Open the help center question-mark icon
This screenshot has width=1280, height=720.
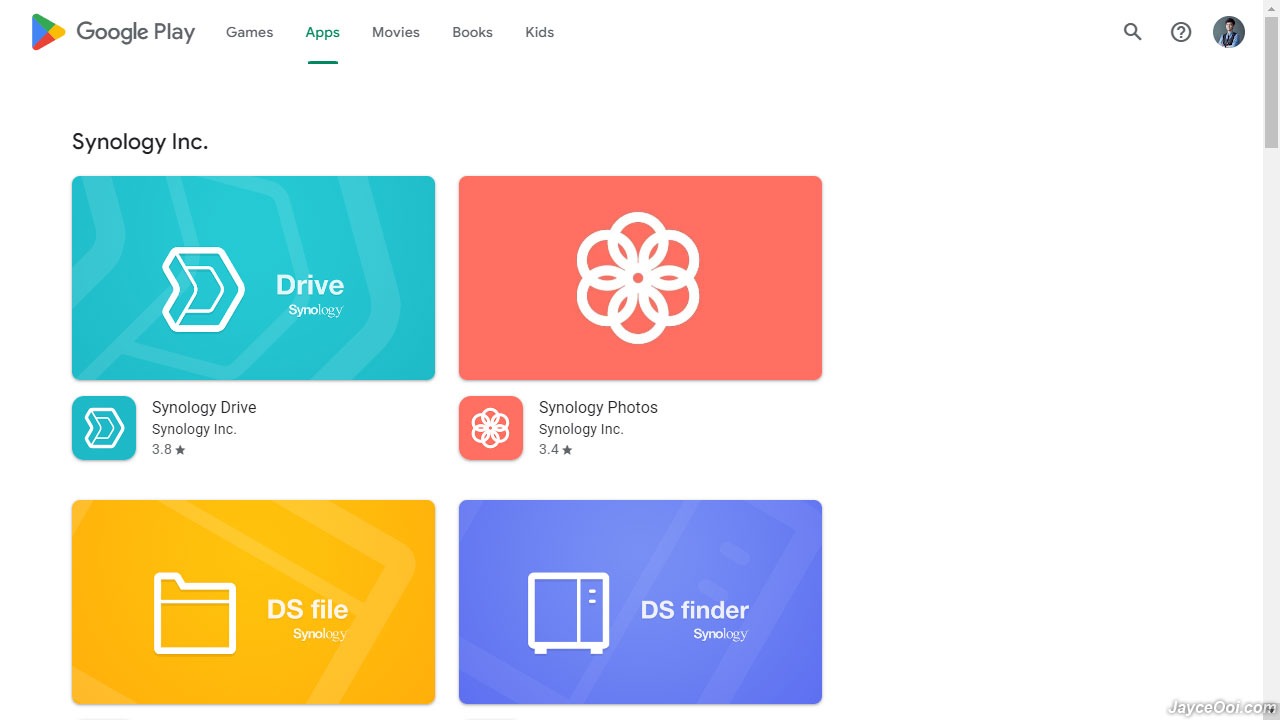tap(1181, 32)
